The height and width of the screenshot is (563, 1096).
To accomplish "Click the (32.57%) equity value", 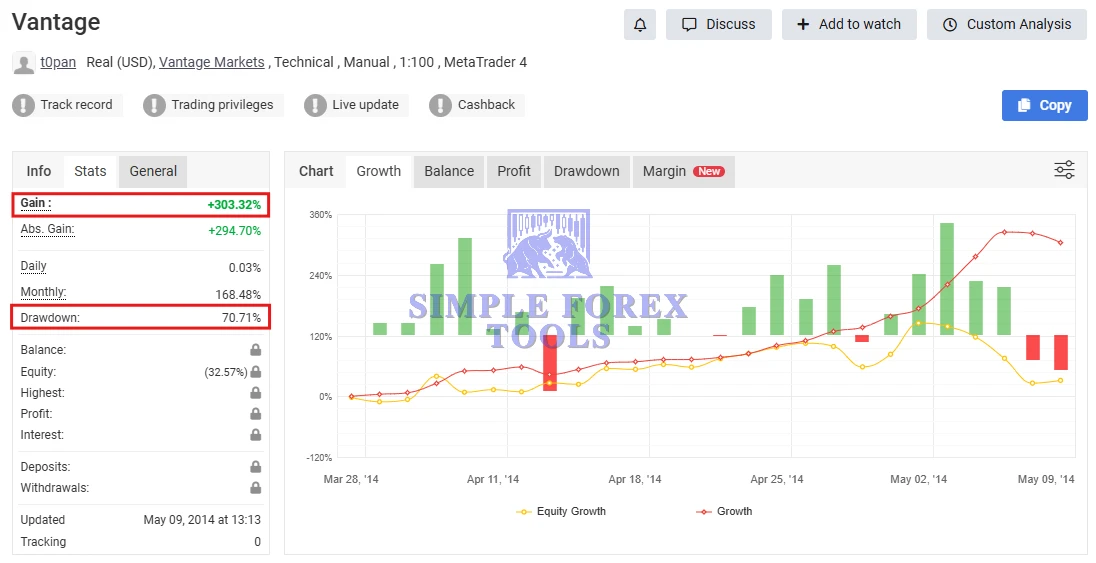I will click(x=226, y=372).
